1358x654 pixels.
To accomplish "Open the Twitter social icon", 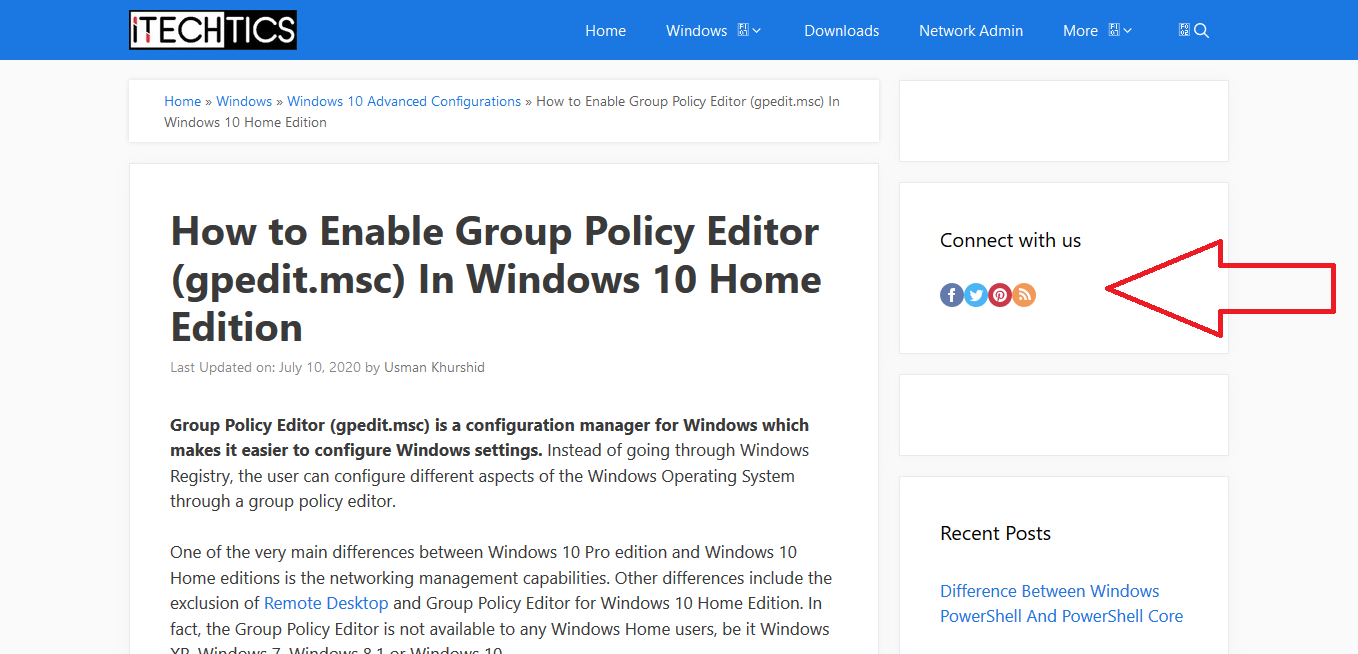I will (x=975, y=295).
